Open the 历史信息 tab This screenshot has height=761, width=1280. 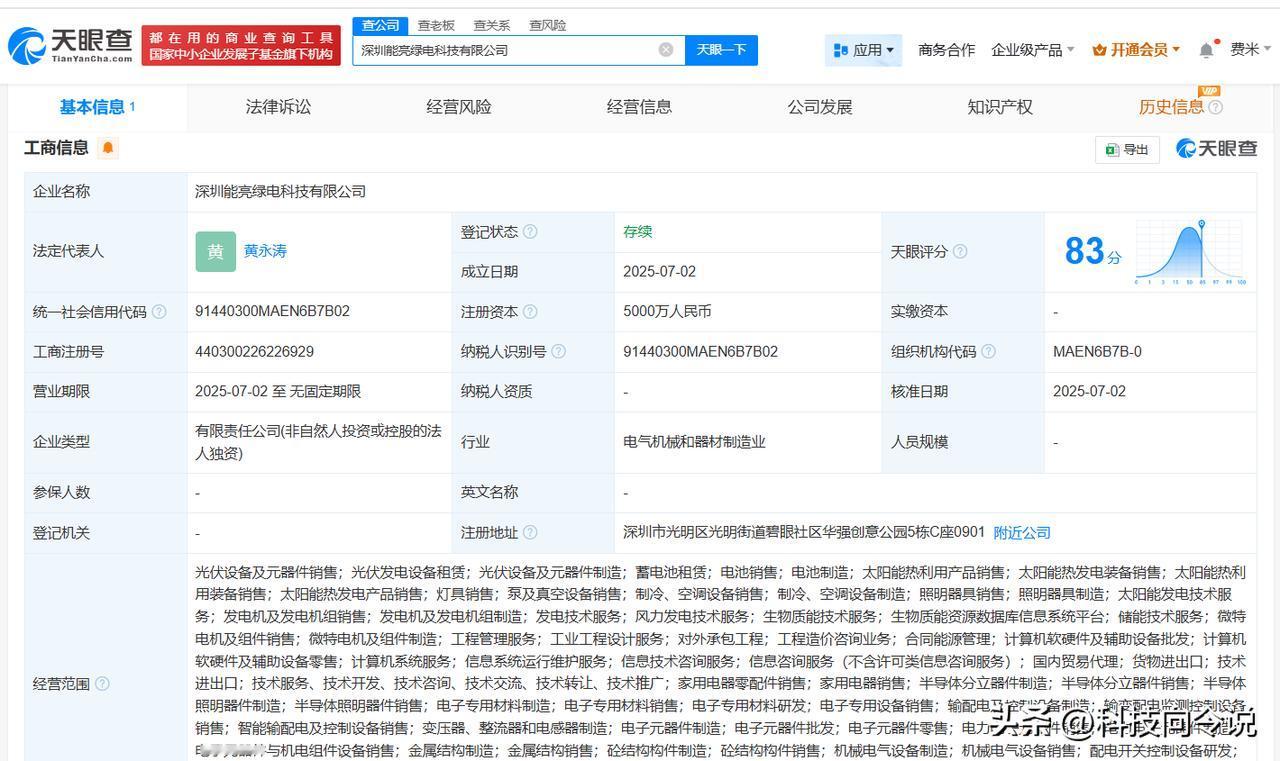tap(1171, 107)
